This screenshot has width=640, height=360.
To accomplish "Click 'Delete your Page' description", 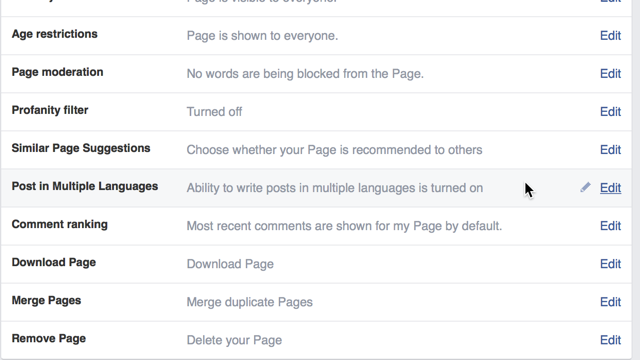I will click(234, 340).
